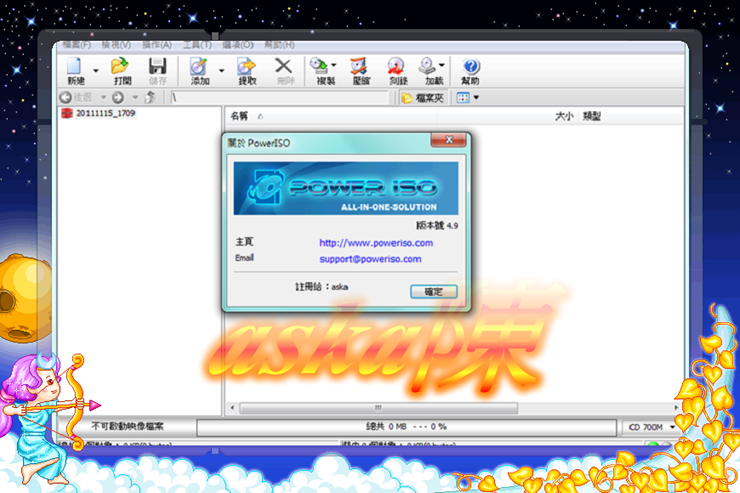Click the Up one level icon
This screenshot has height=493, width=740.
[151, 98]
